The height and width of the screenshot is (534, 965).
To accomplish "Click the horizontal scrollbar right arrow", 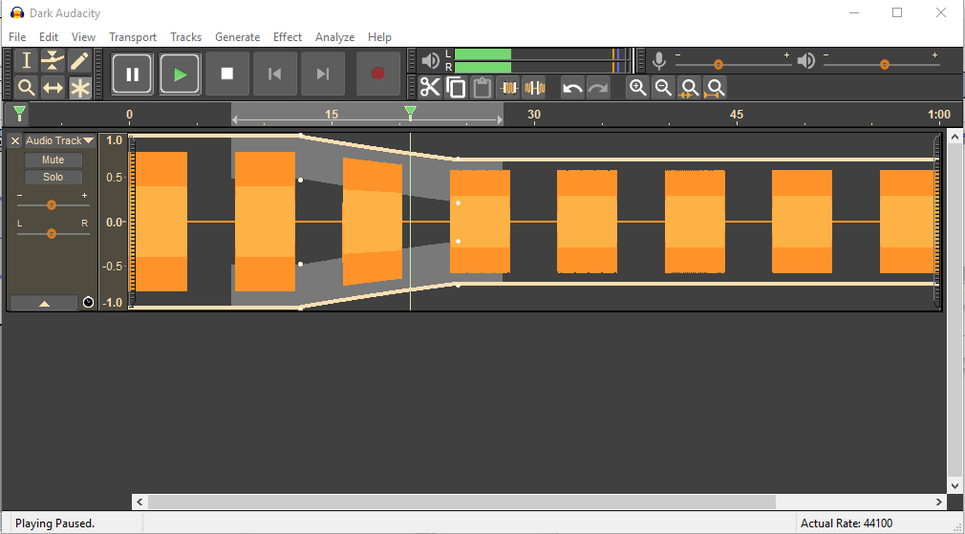I will [939, 502].
